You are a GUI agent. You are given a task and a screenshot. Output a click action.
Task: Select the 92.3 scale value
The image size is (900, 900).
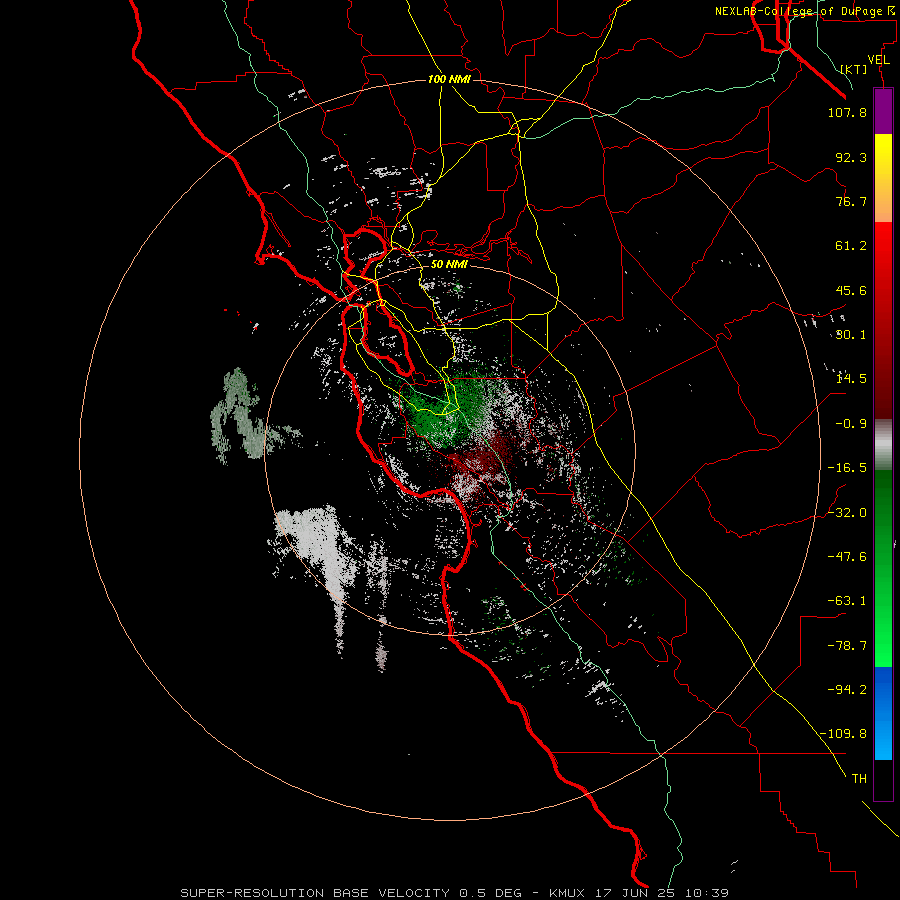point(851,157)
